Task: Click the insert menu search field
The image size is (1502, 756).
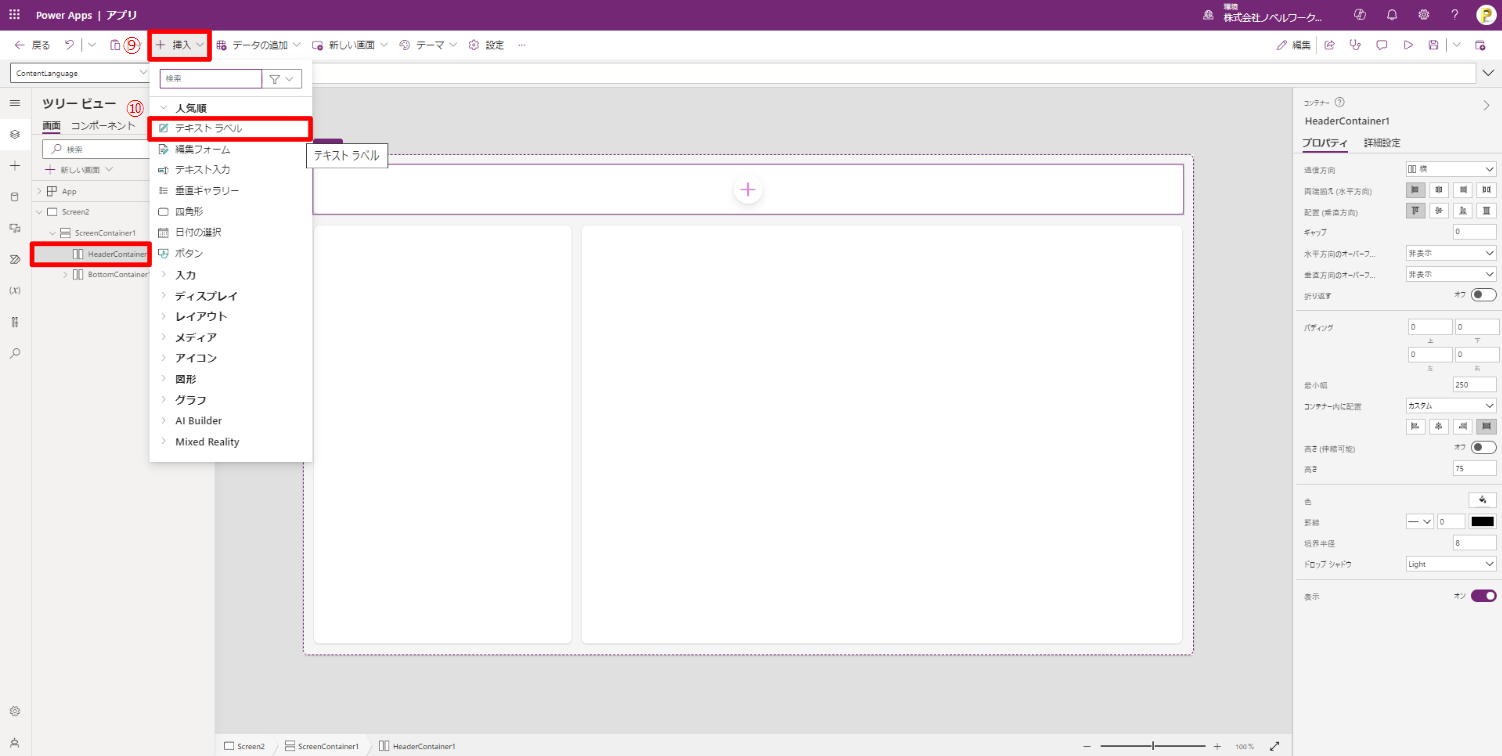Action: 210,78
